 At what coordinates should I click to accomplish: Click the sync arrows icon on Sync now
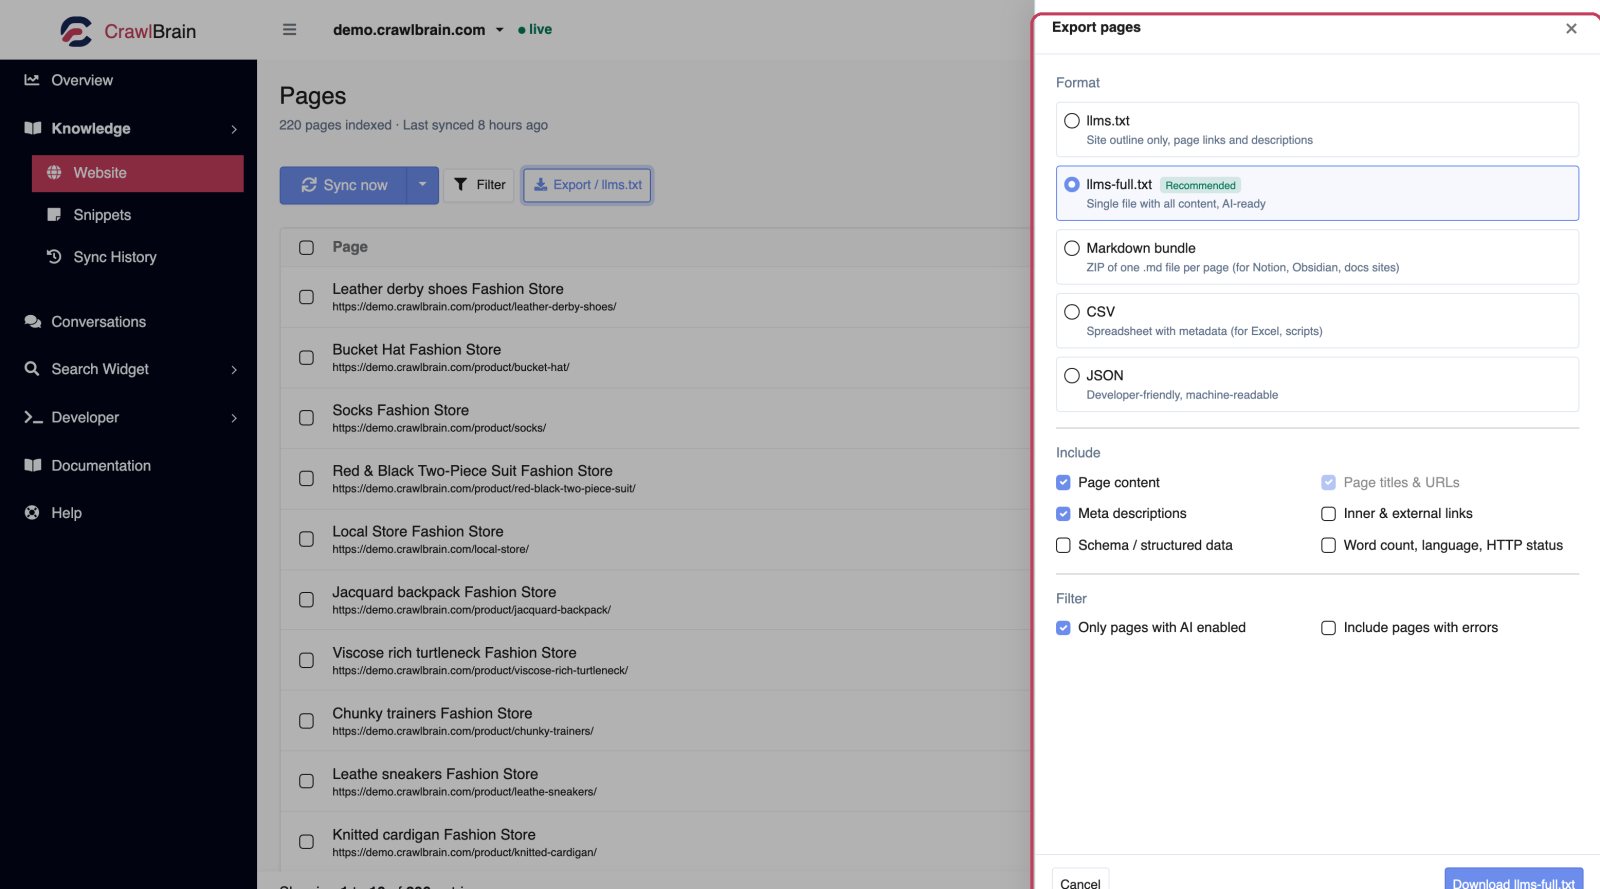tap(309, 185)
